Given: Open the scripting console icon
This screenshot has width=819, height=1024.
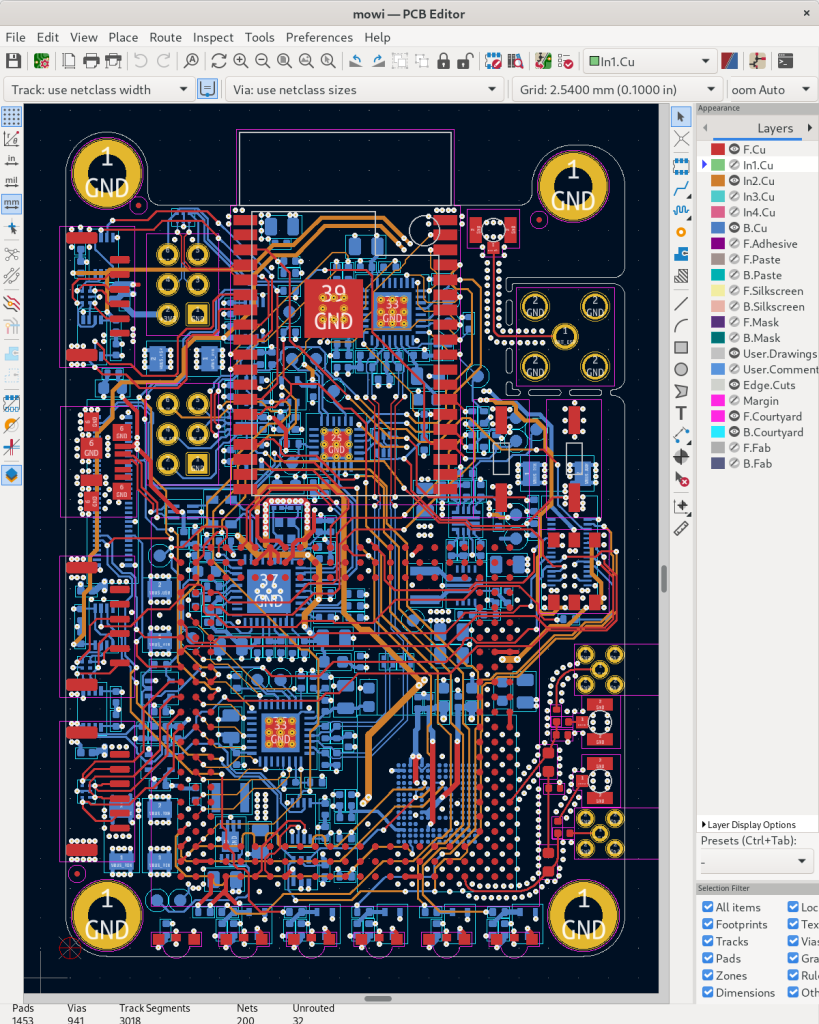Looking at the screenshot, I should point(786,62).
